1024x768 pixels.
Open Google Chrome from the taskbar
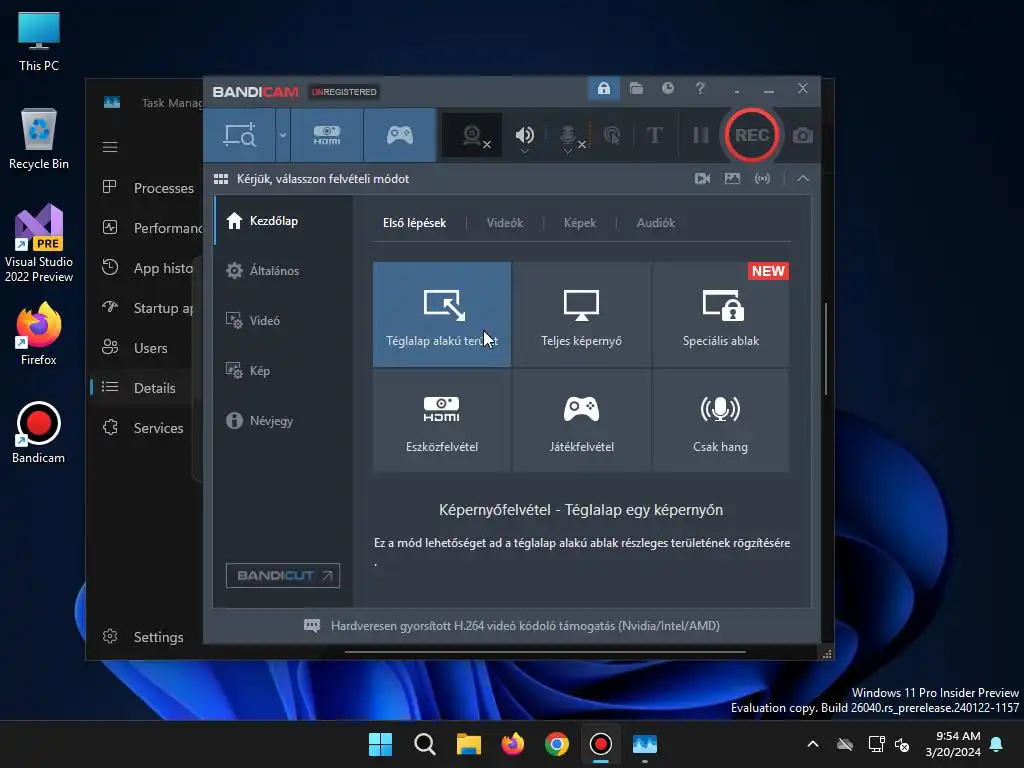click(556, 744)
